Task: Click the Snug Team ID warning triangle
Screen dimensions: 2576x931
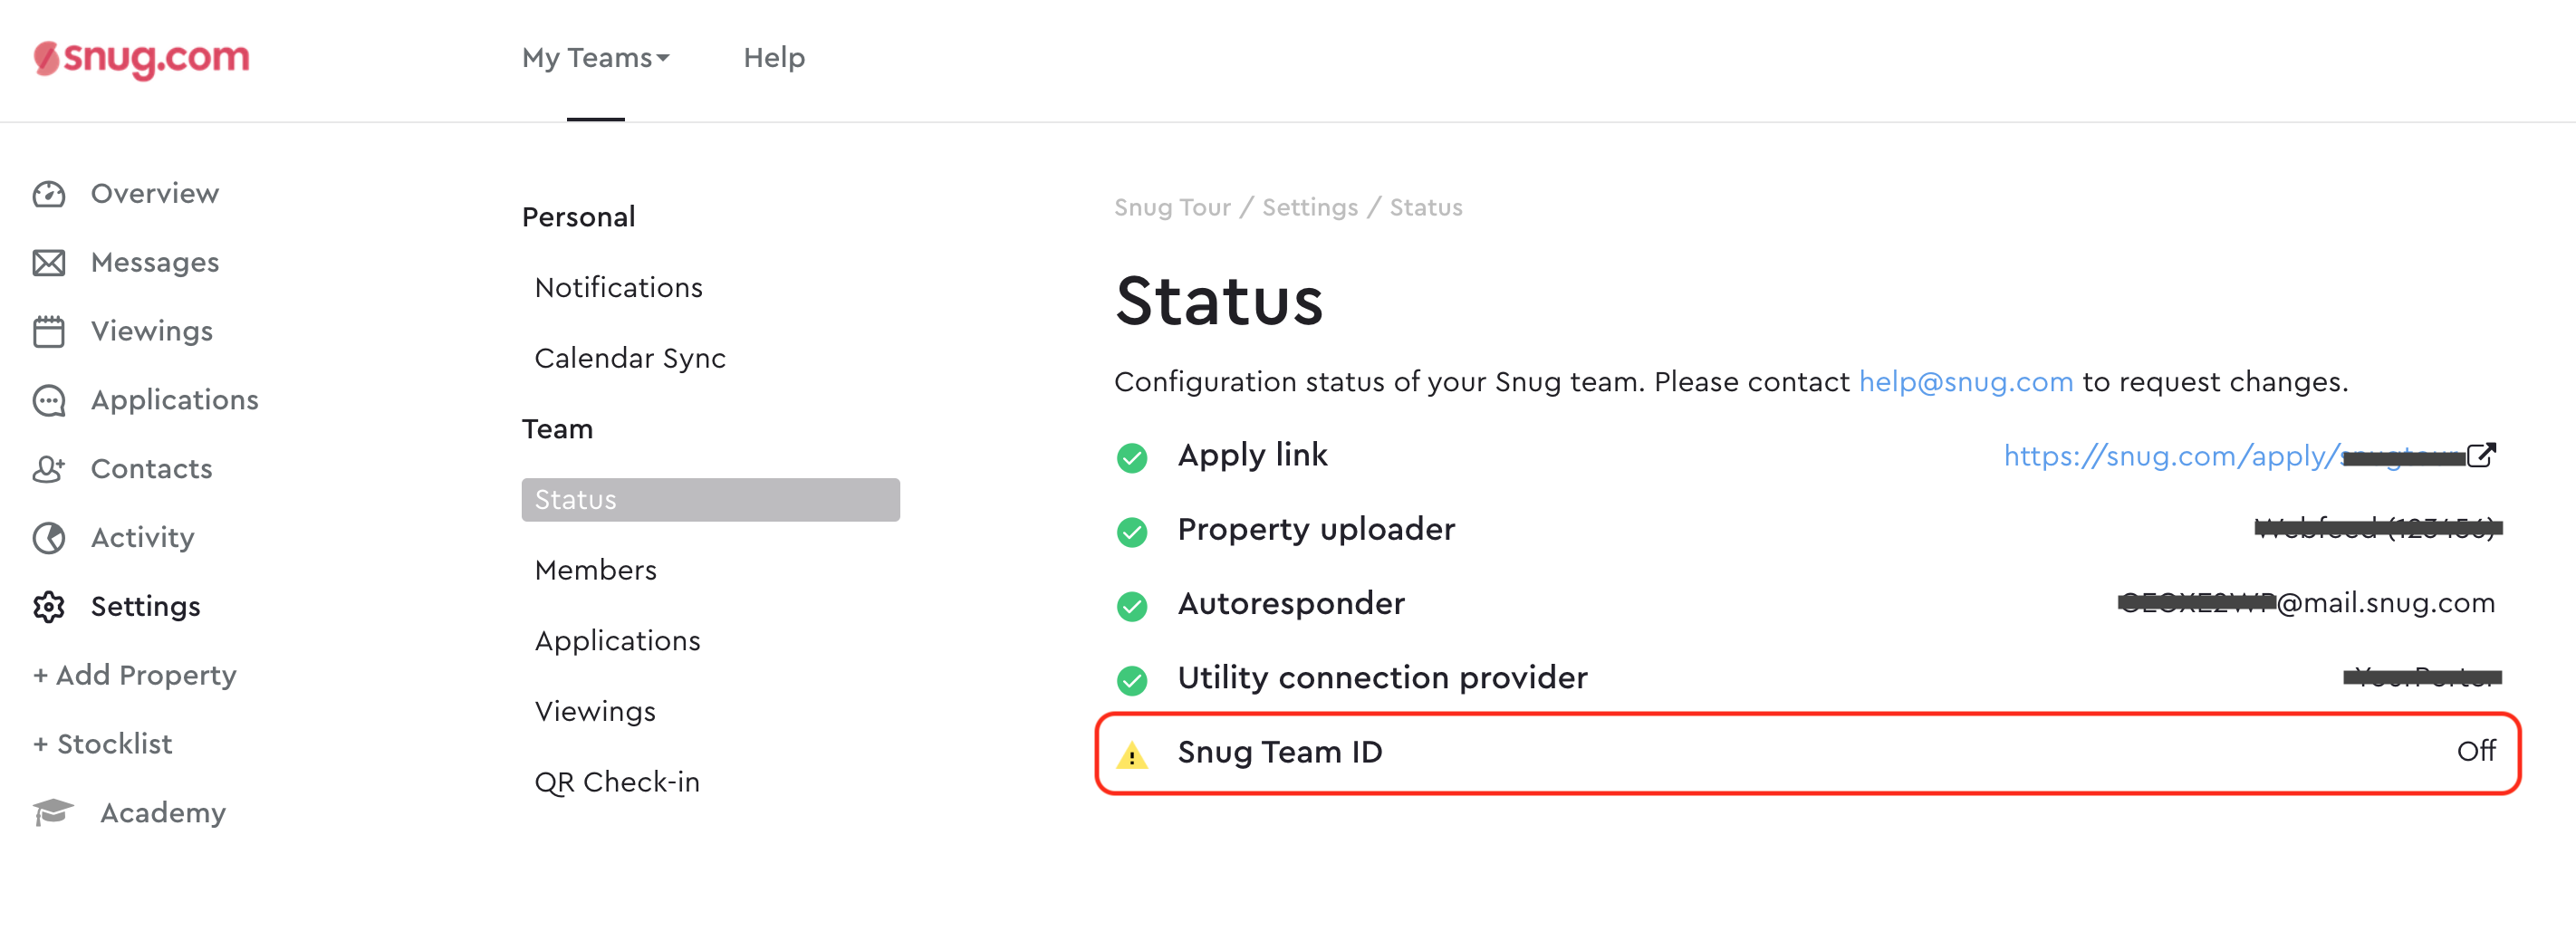Action: [1131, 755]
